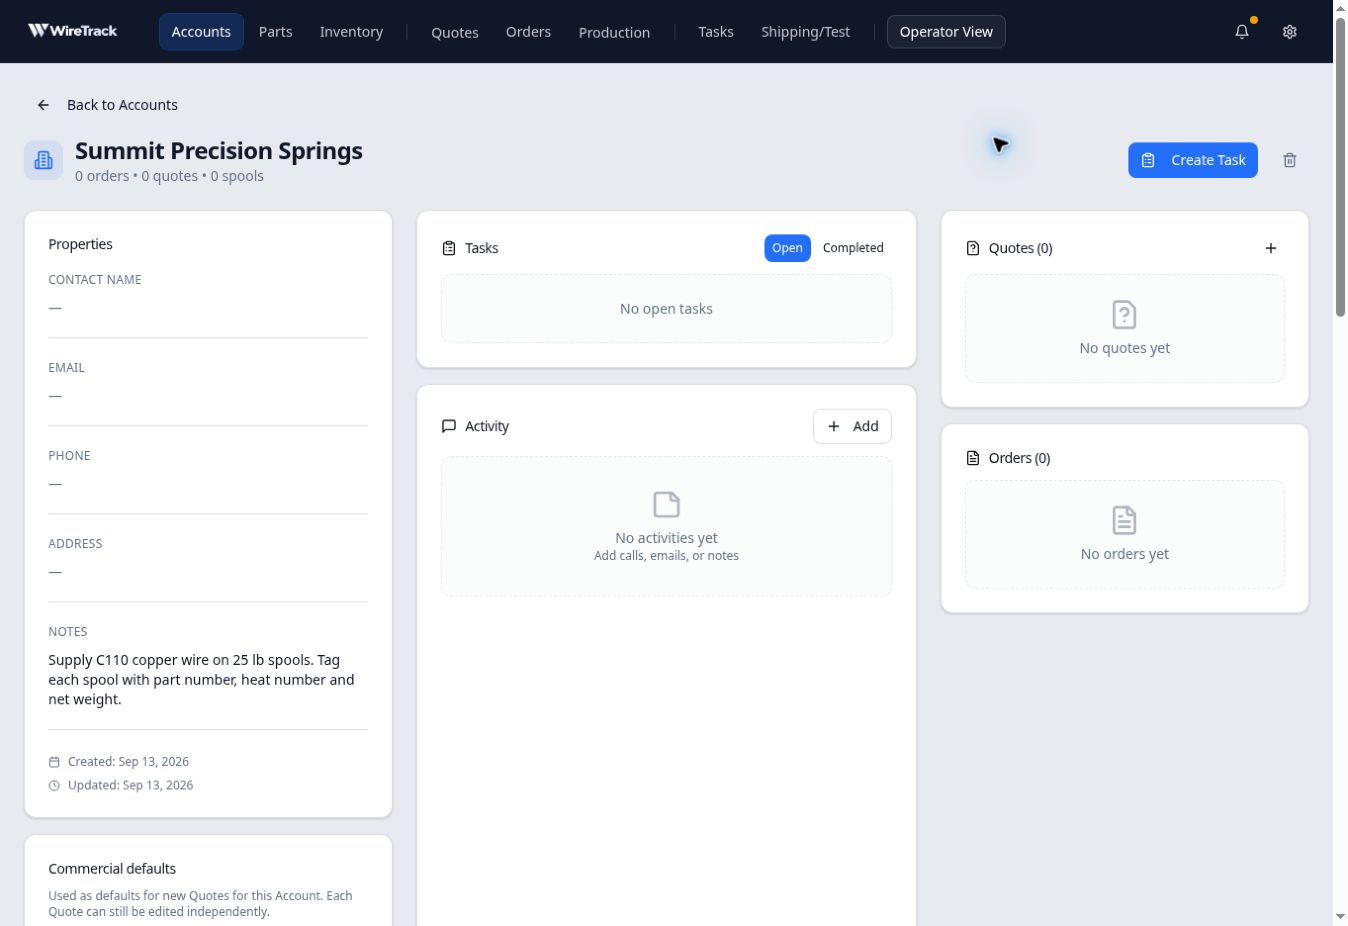Add a new activity

pyautogui.click(x=852, y=426)
